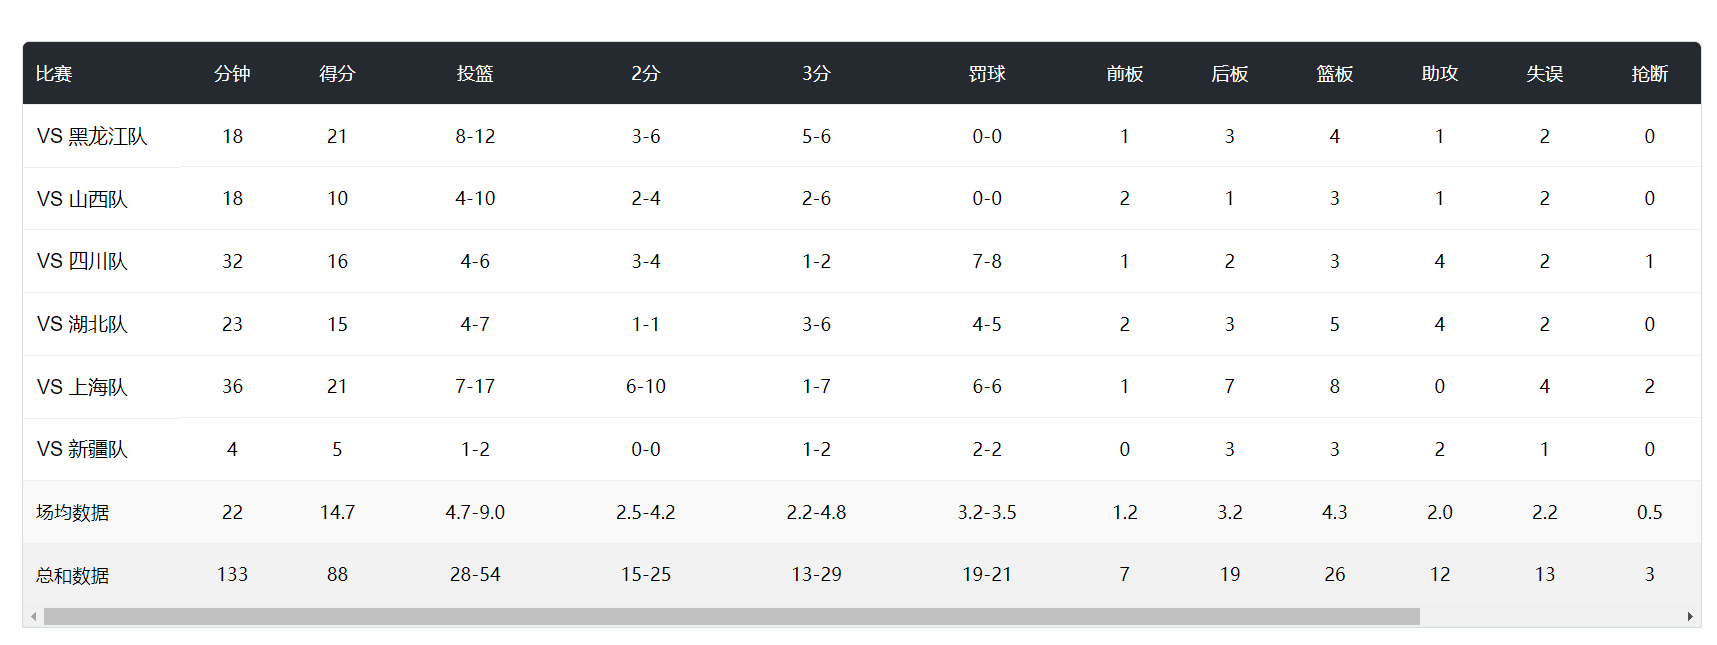The height and width of the screenshot is (645, 1717).
Task: Select the VS 四川队 game row
Action: [x=82, y=261]
